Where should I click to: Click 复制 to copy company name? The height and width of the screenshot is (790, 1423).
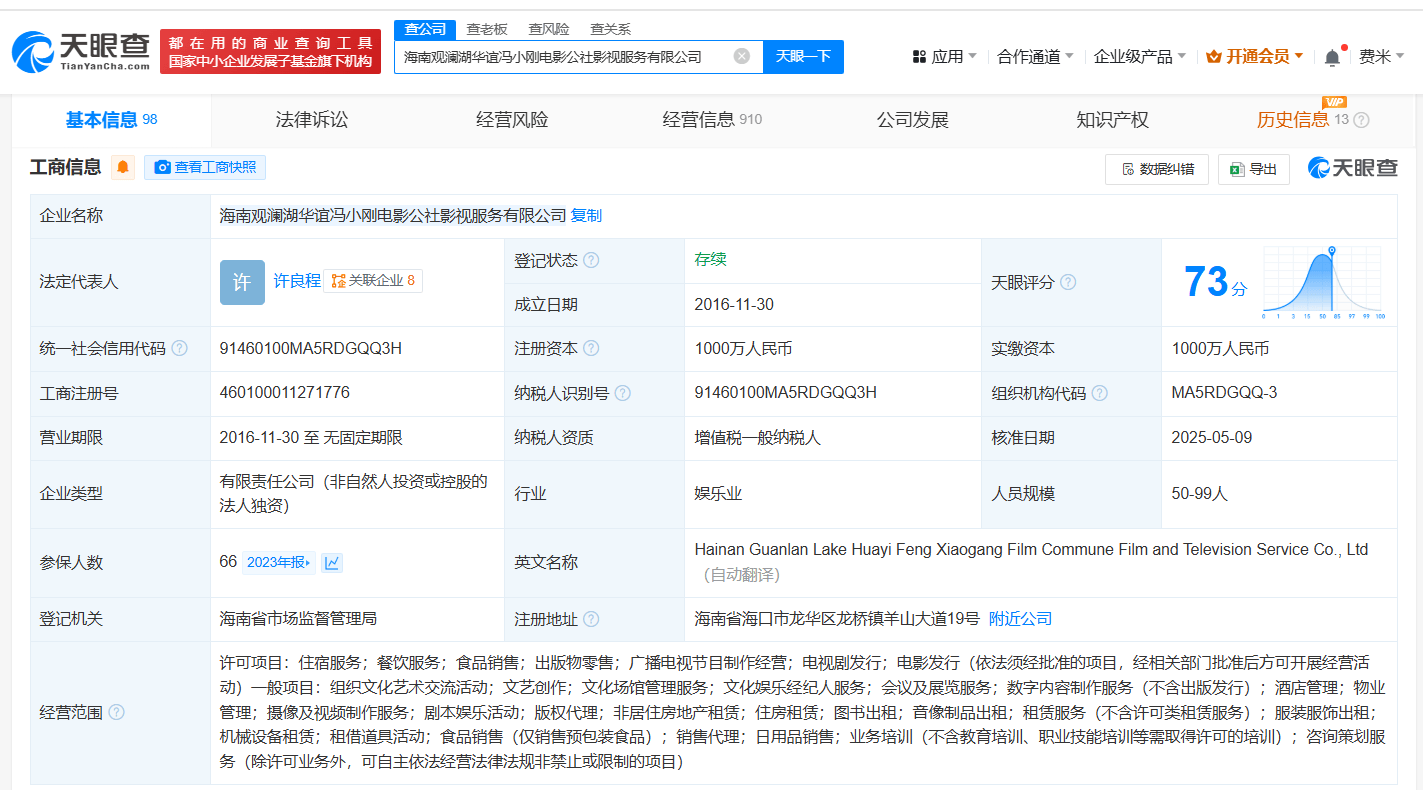pyautogui.click(x=586, y=216)
